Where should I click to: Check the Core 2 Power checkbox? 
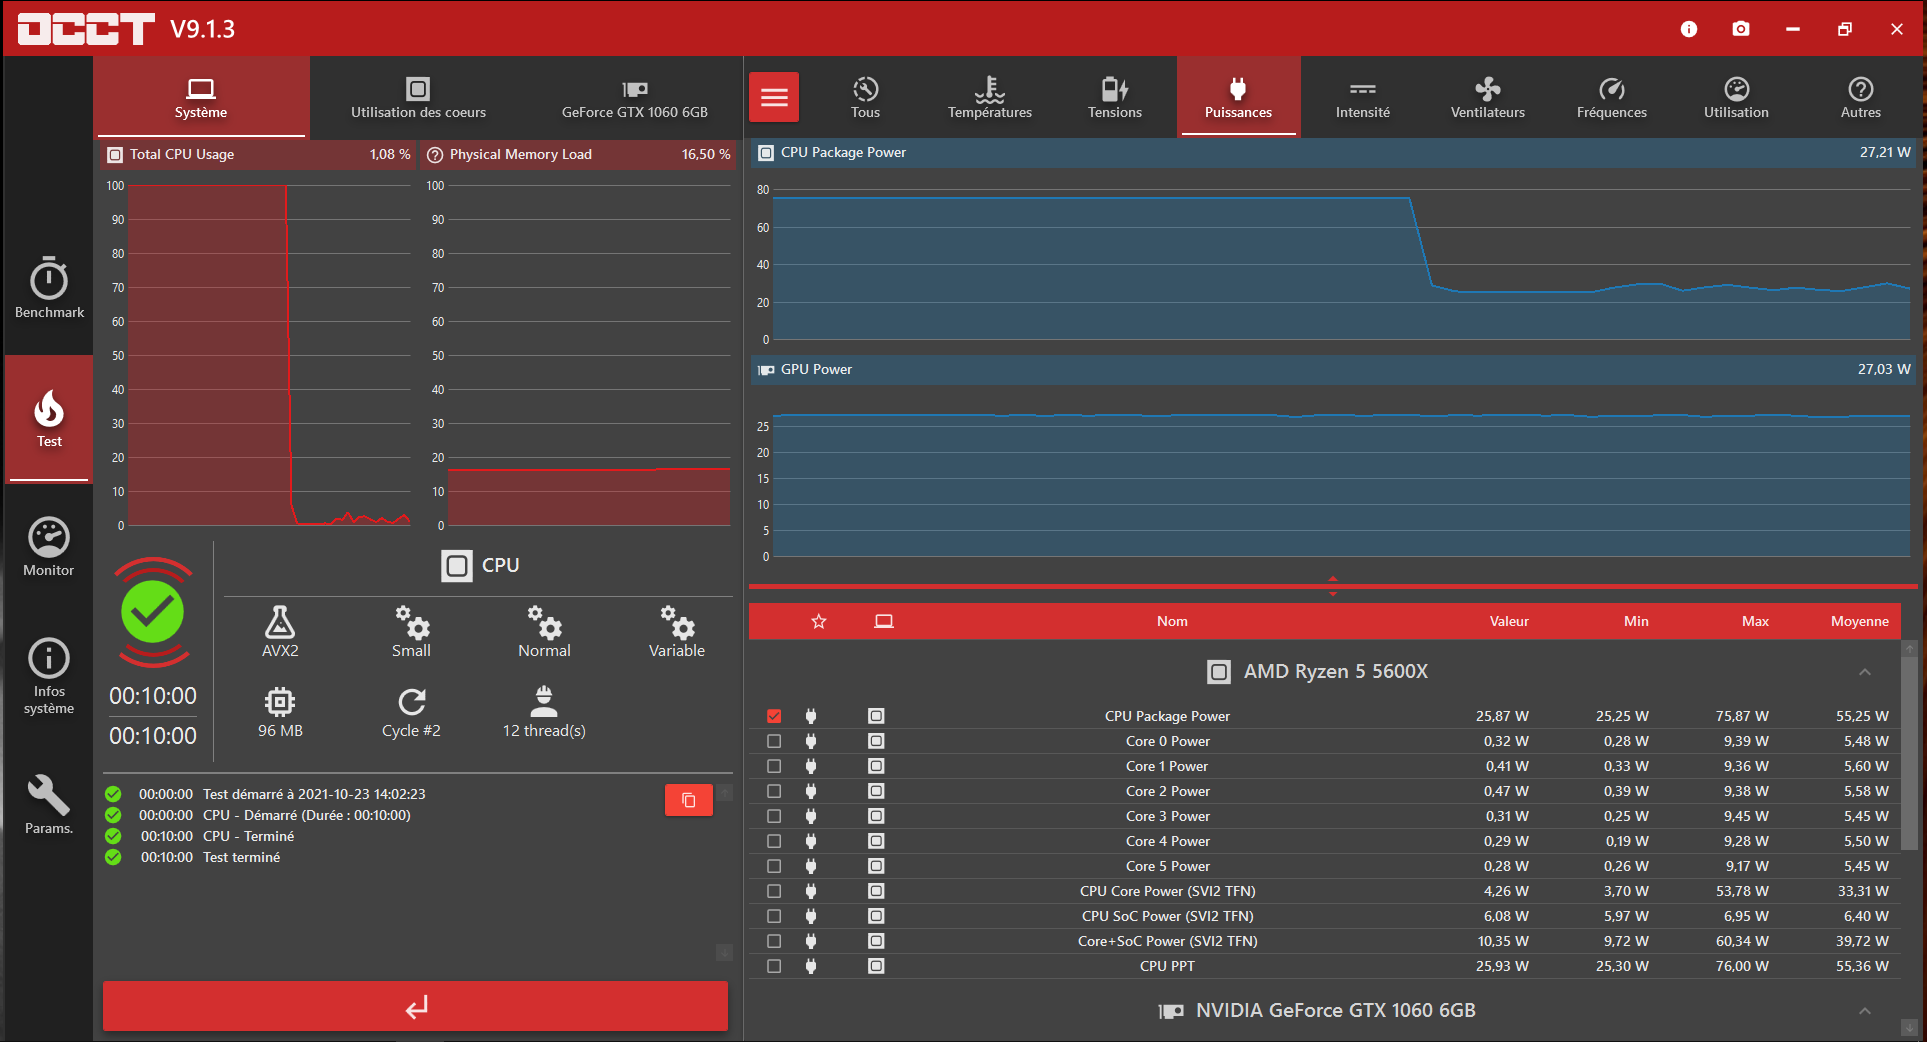pos(774,791)
